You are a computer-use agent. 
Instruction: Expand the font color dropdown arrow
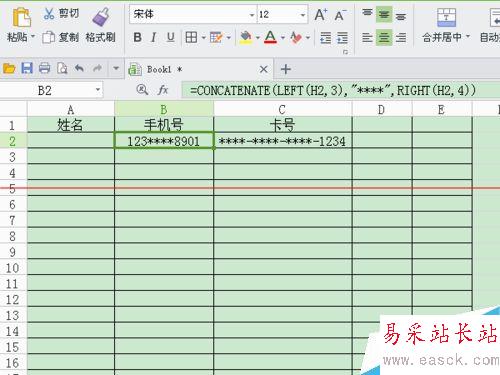(283, 38)
